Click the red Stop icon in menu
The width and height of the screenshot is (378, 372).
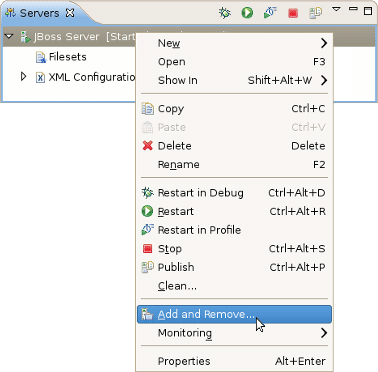click(x=147, y=249)
